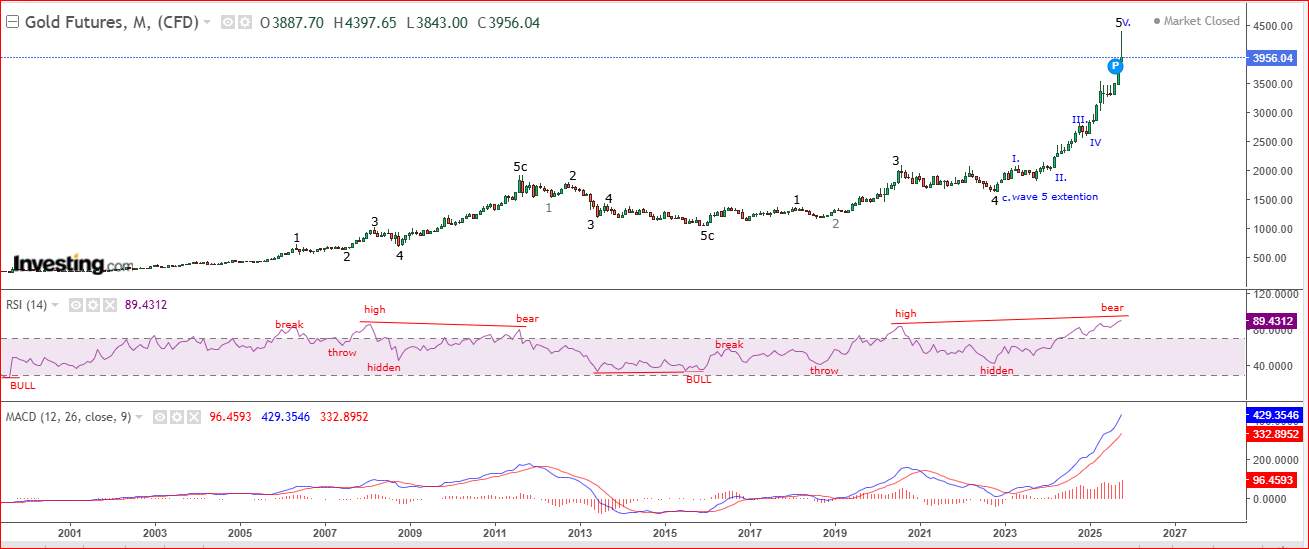Screen dimensions: 1309x549
Task: Select the 'break' label near 2006 RSI
Action: [x=289, y=325]
